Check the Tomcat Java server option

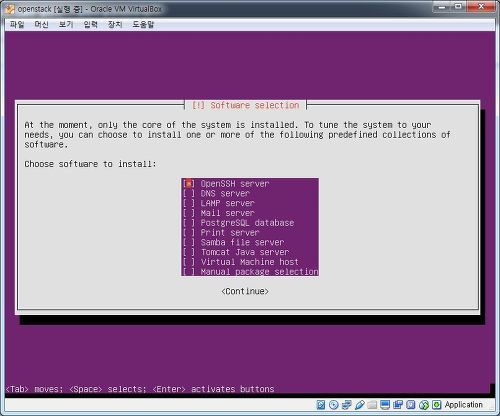189,252
